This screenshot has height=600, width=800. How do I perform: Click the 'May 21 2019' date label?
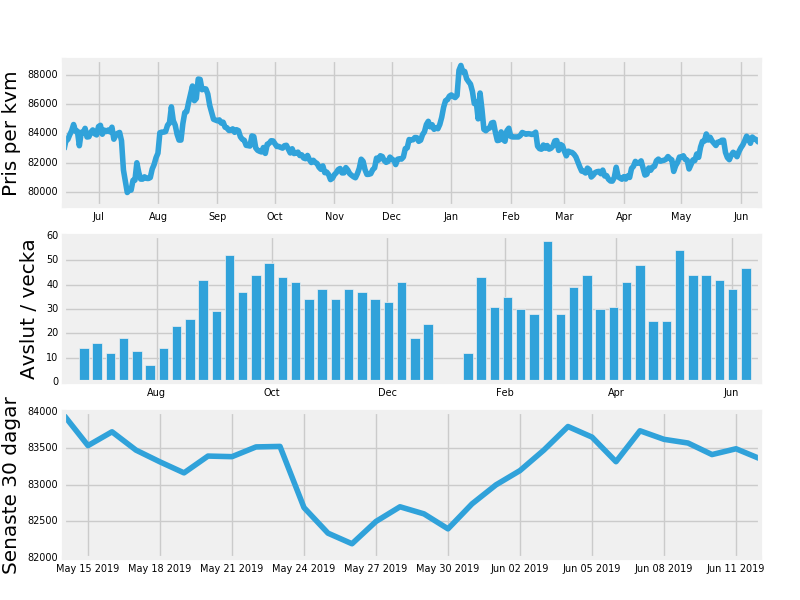(x=232, y=568)
